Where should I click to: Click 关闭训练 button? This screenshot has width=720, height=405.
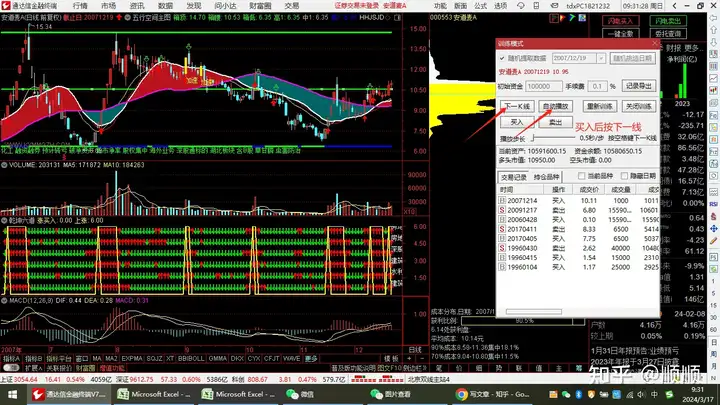tap(639, 107)
